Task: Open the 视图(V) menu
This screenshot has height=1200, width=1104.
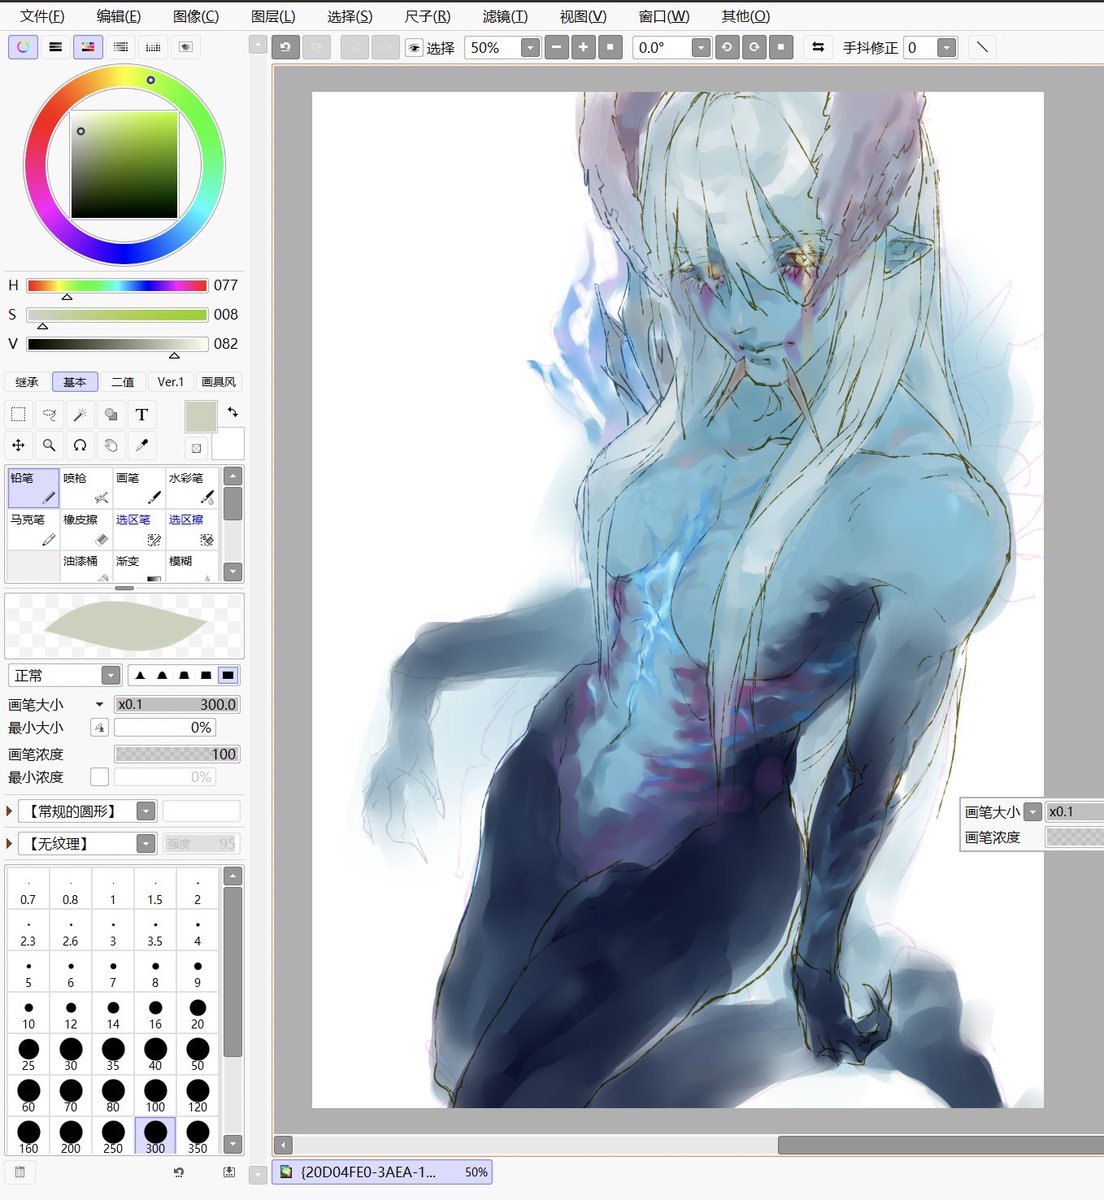Action: [x=583, y=16]
